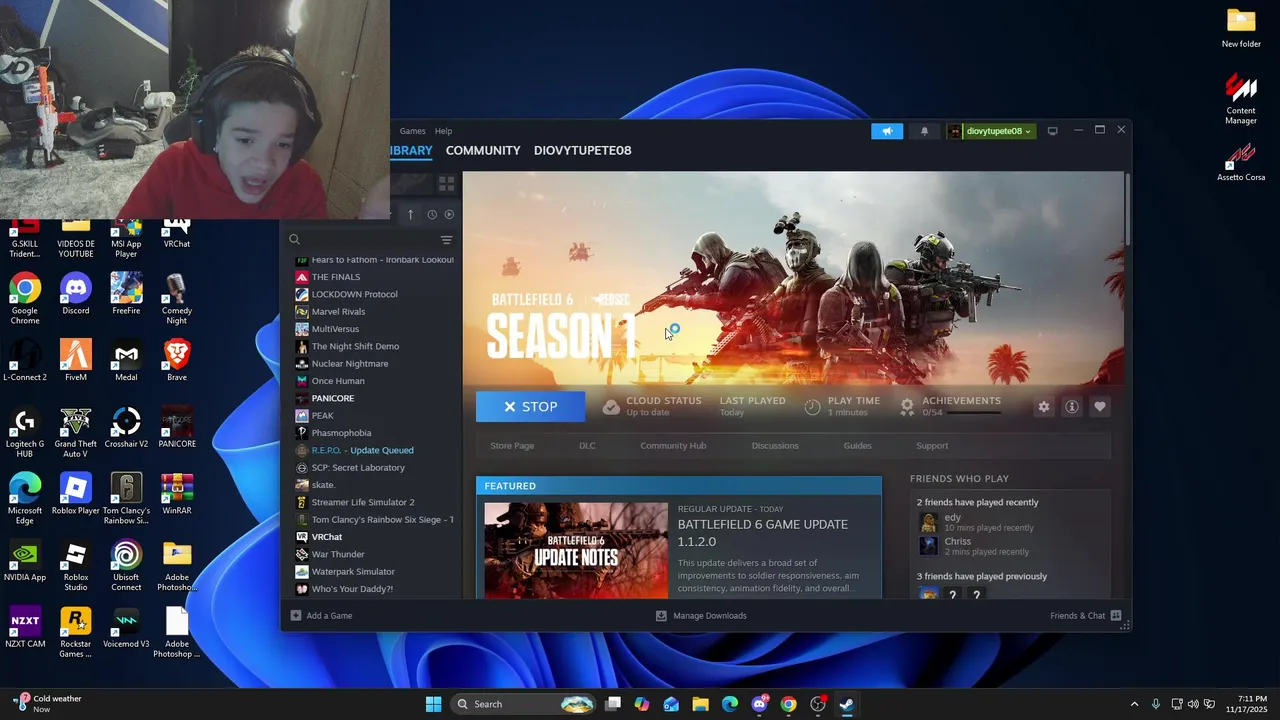Select VRChat in library list
1280x720 pixels.
327,537
